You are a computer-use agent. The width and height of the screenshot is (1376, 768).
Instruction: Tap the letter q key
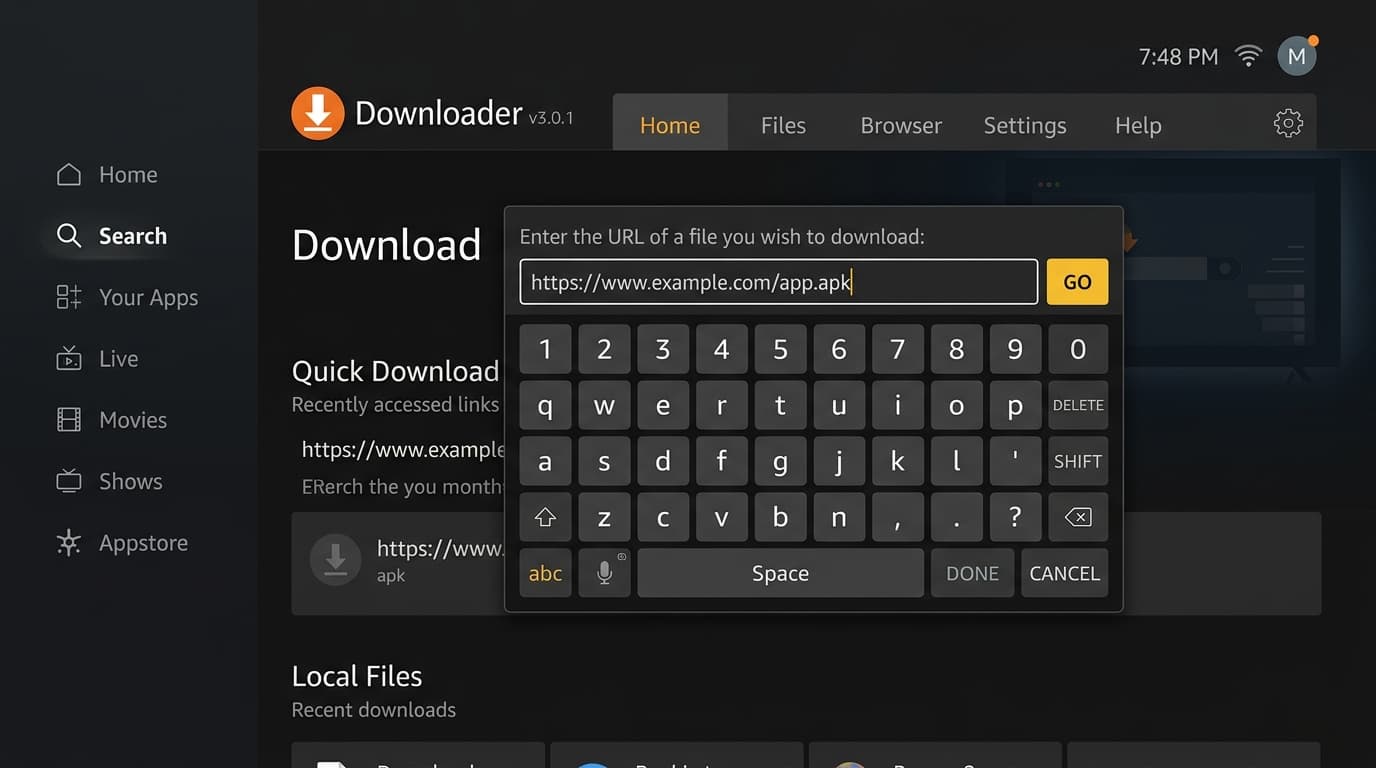click(545, 405)
